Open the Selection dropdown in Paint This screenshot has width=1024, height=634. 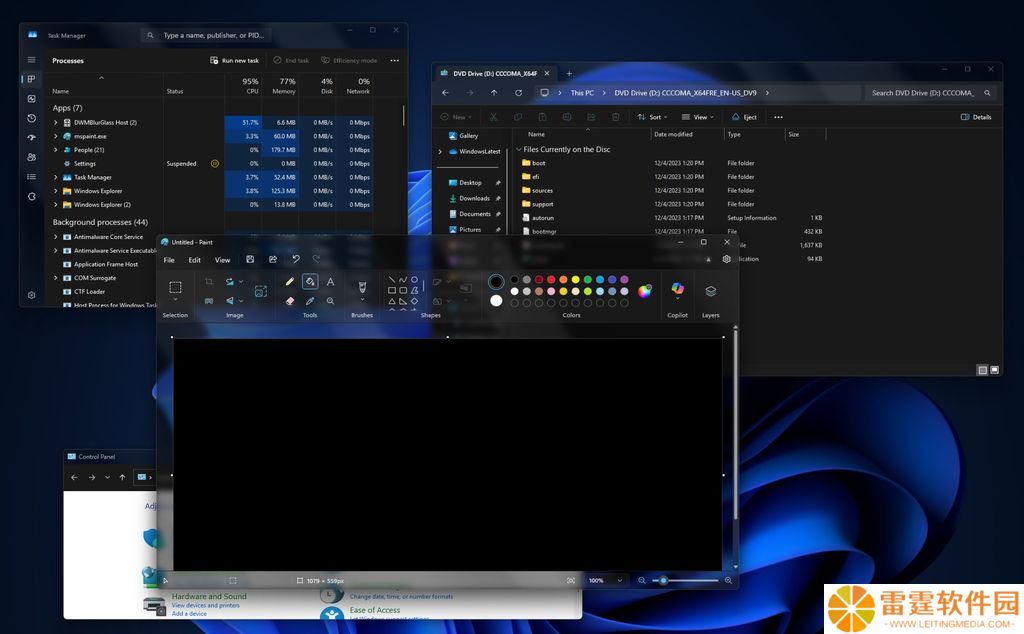[175, 300]
